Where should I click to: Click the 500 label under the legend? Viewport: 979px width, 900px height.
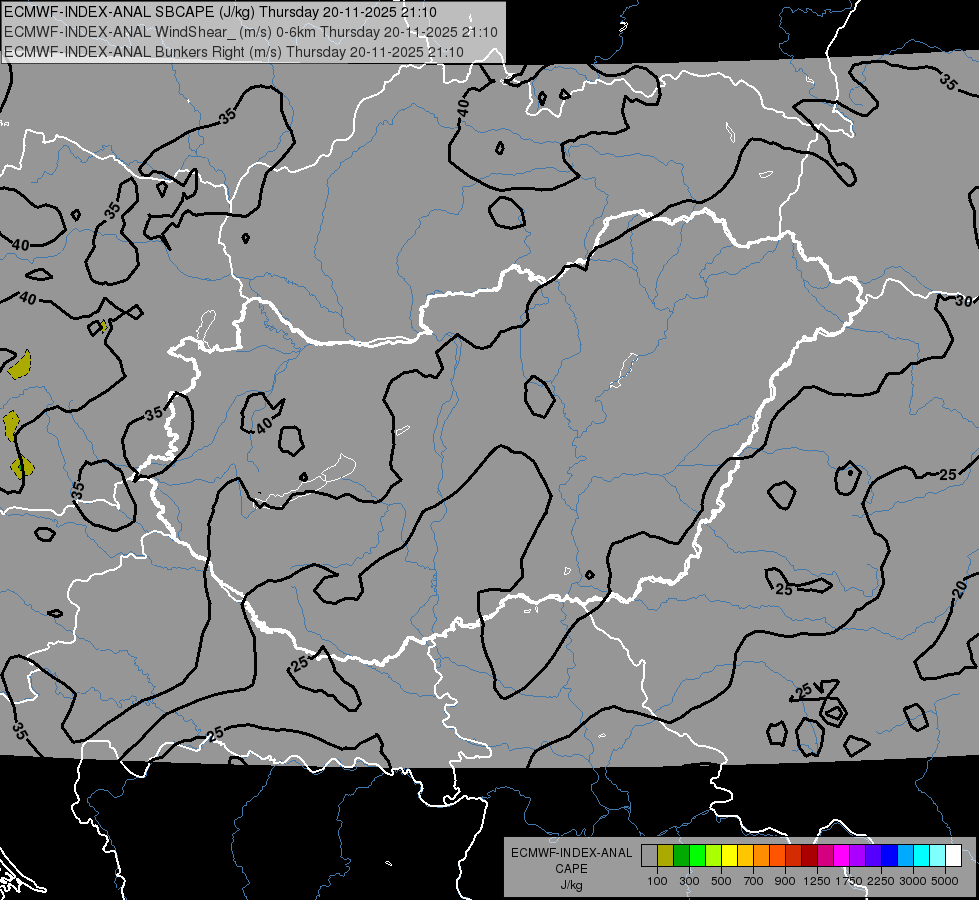(721, 881)
